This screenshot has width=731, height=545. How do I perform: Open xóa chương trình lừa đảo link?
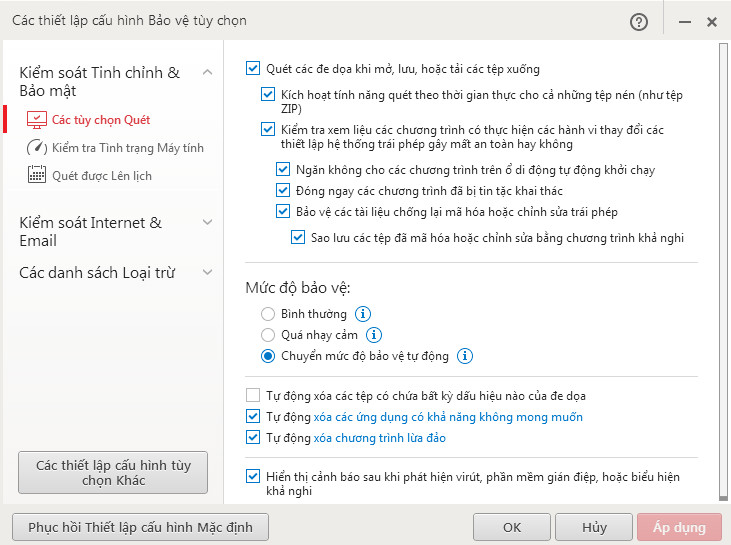pyautogui.click(x=379, y=438)
